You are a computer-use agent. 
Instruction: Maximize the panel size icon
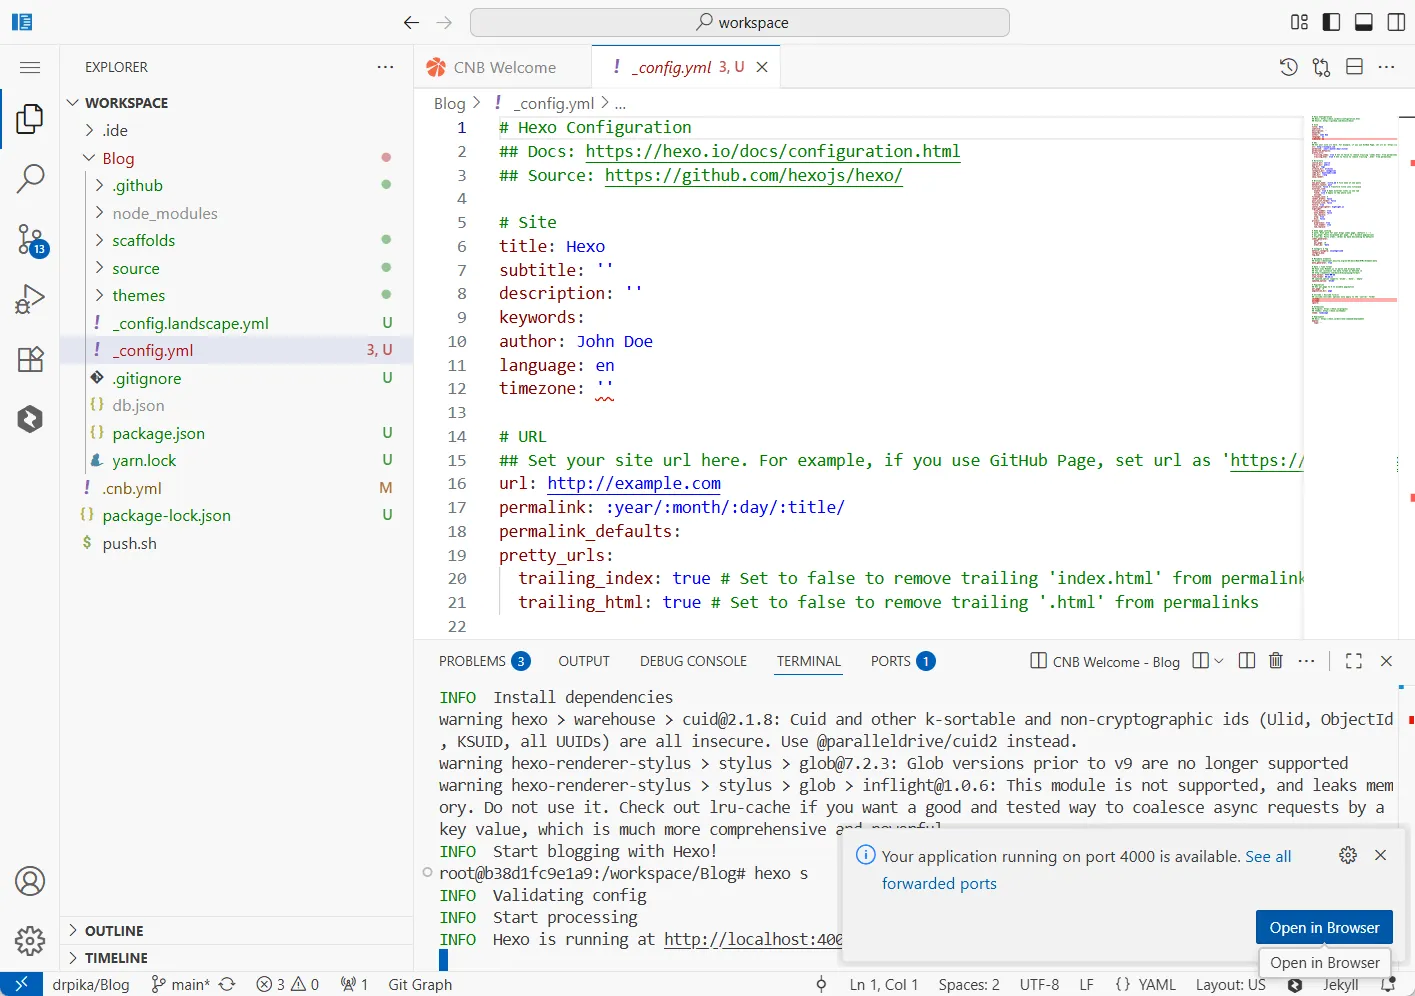[x=1354, y=661]
